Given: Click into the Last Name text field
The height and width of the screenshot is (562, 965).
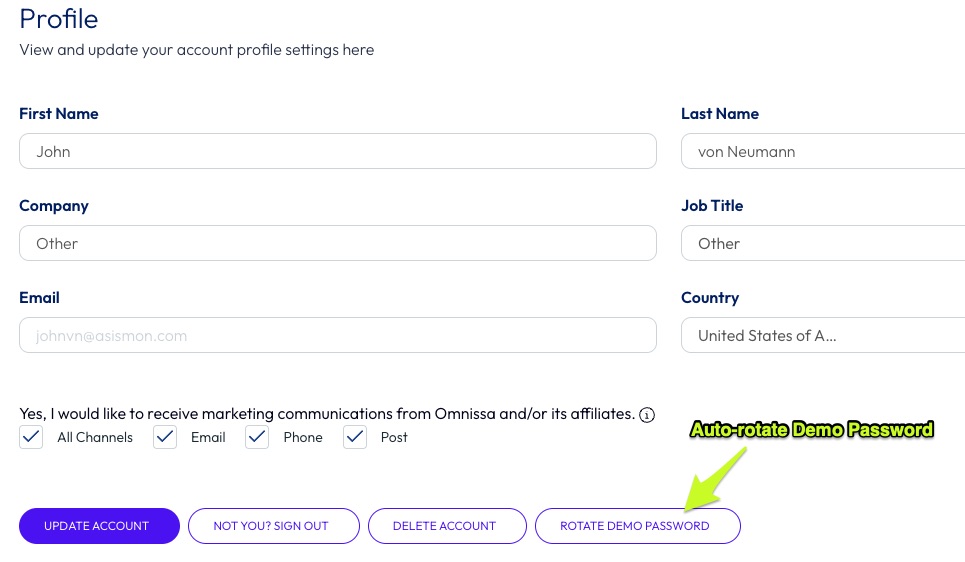Looking at the screenshot, I should click(x=822, y=152).
